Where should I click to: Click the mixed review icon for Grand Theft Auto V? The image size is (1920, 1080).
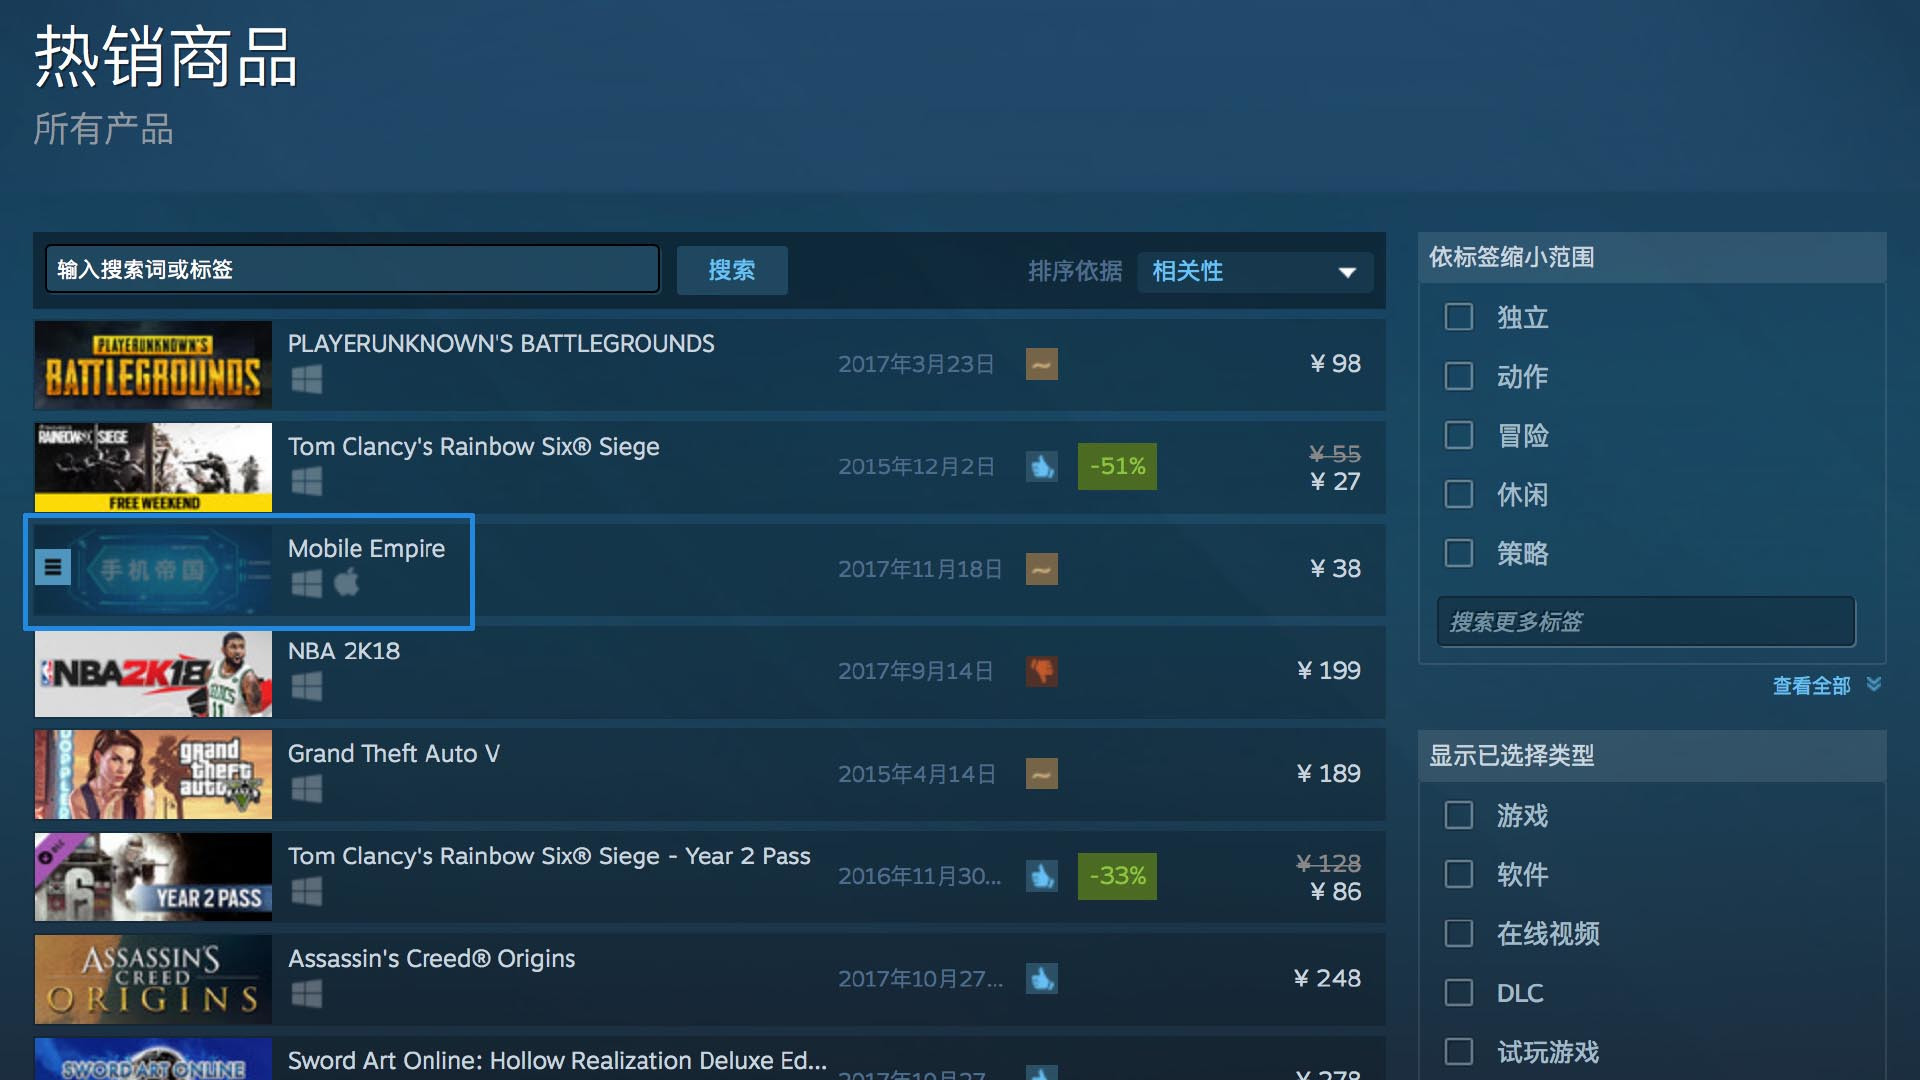pos(1042,773)
